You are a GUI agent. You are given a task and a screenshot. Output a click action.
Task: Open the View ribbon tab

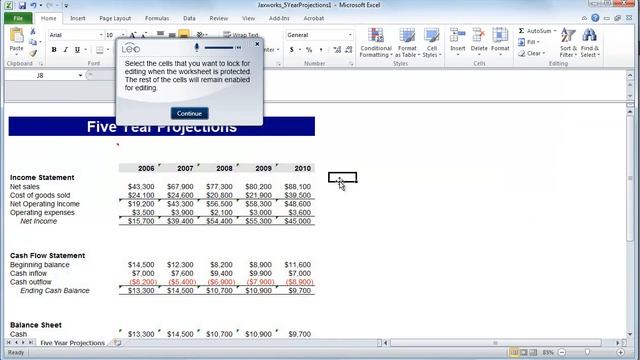coord(248,18)
